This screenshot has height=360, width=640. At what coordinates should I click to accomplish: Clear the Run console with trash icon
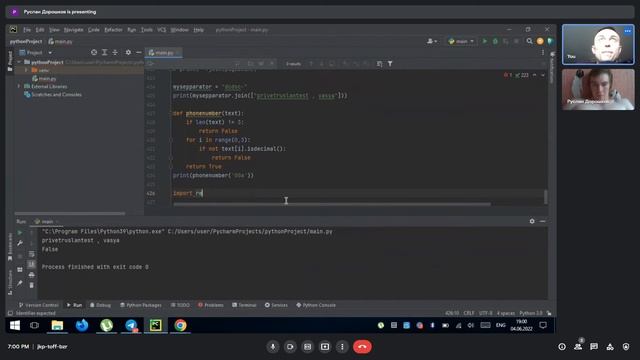(32, 285)
